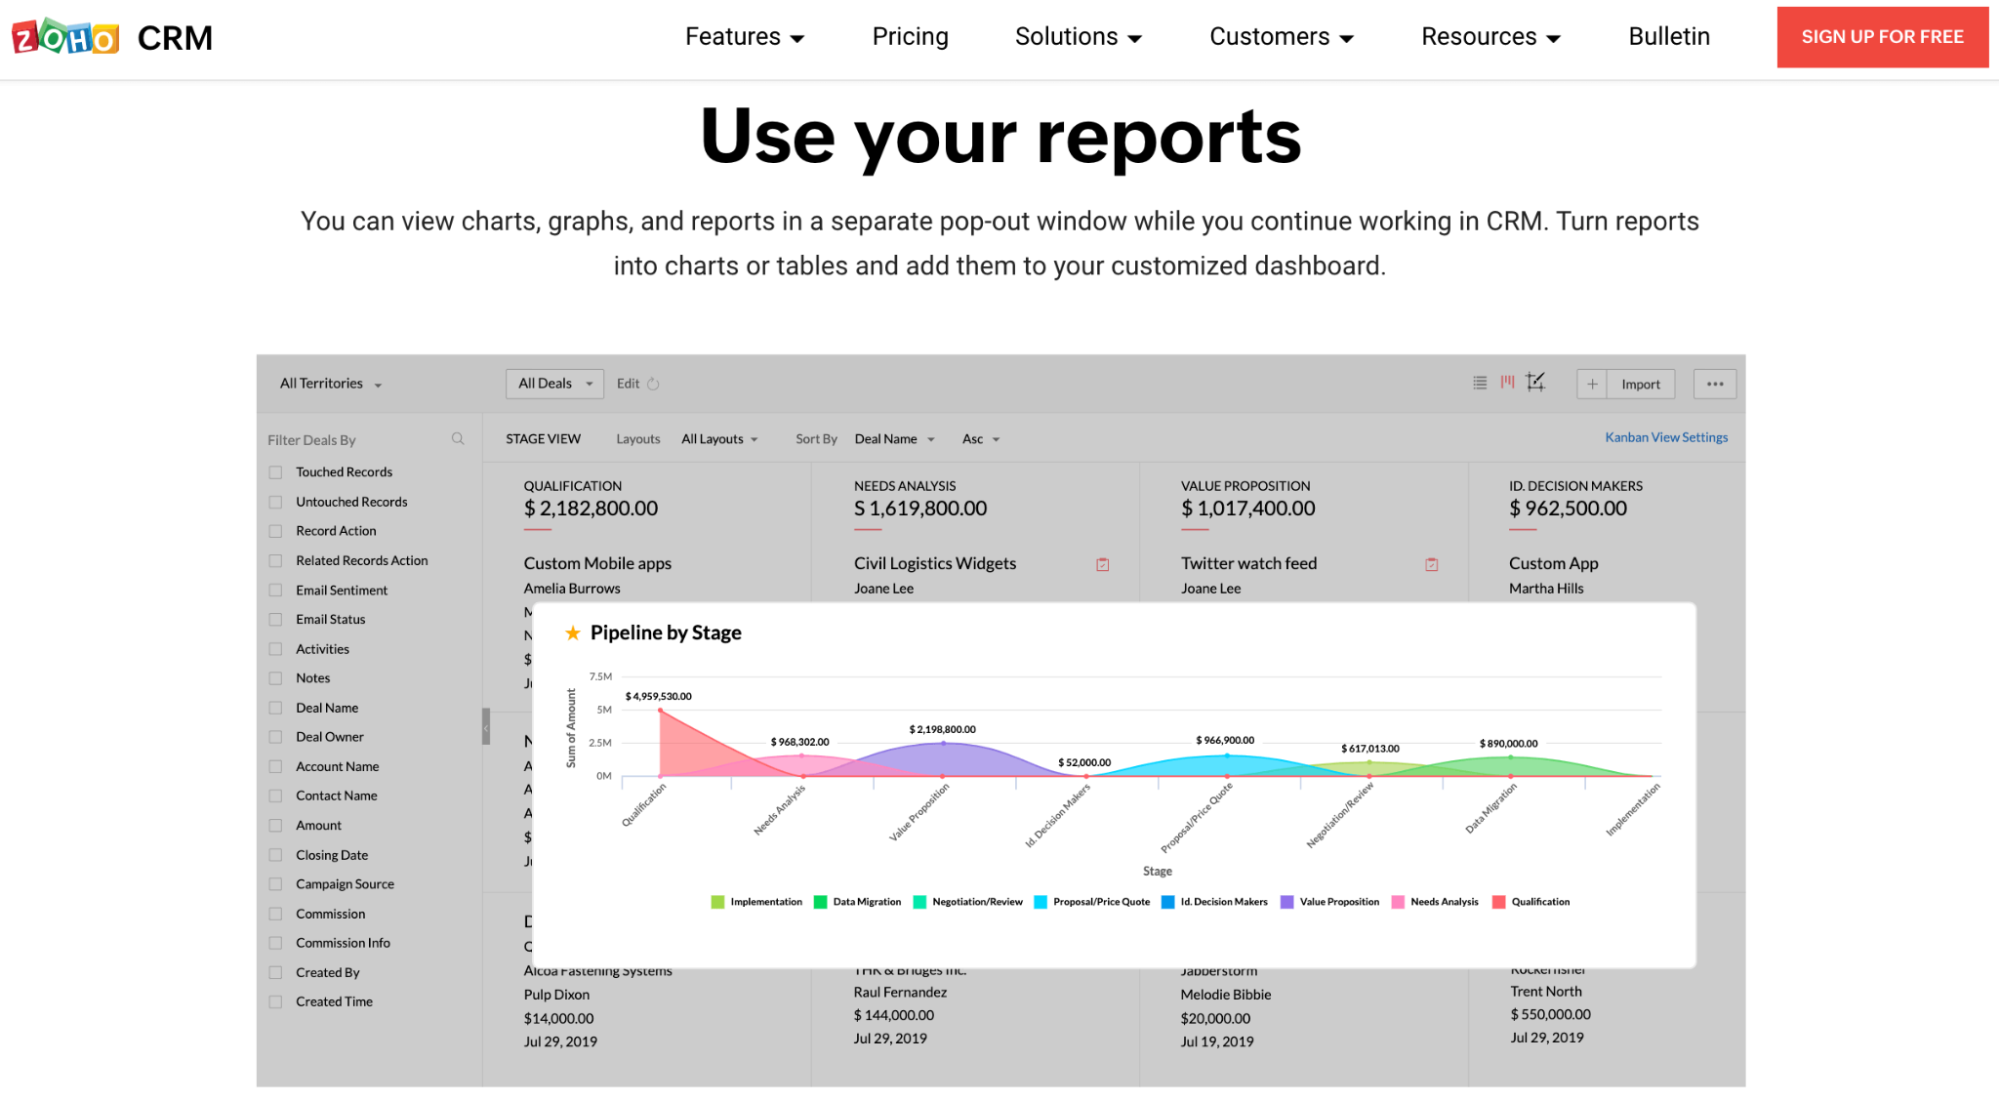Image resolution: width=1999 pixels, height=1102 pixels.
Task: Open the Features menu in navigation
Action: (744, 37)
